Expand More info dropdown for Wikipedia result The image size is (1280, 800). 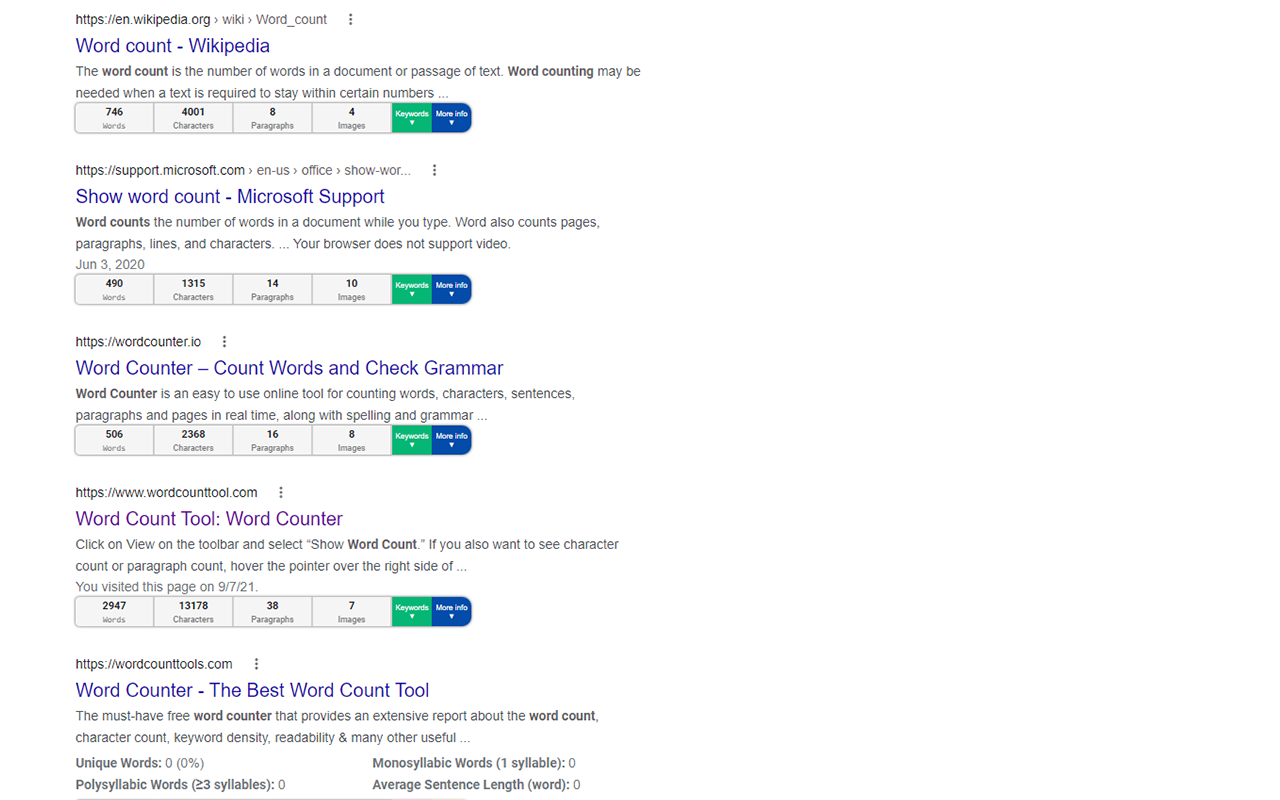451,118
